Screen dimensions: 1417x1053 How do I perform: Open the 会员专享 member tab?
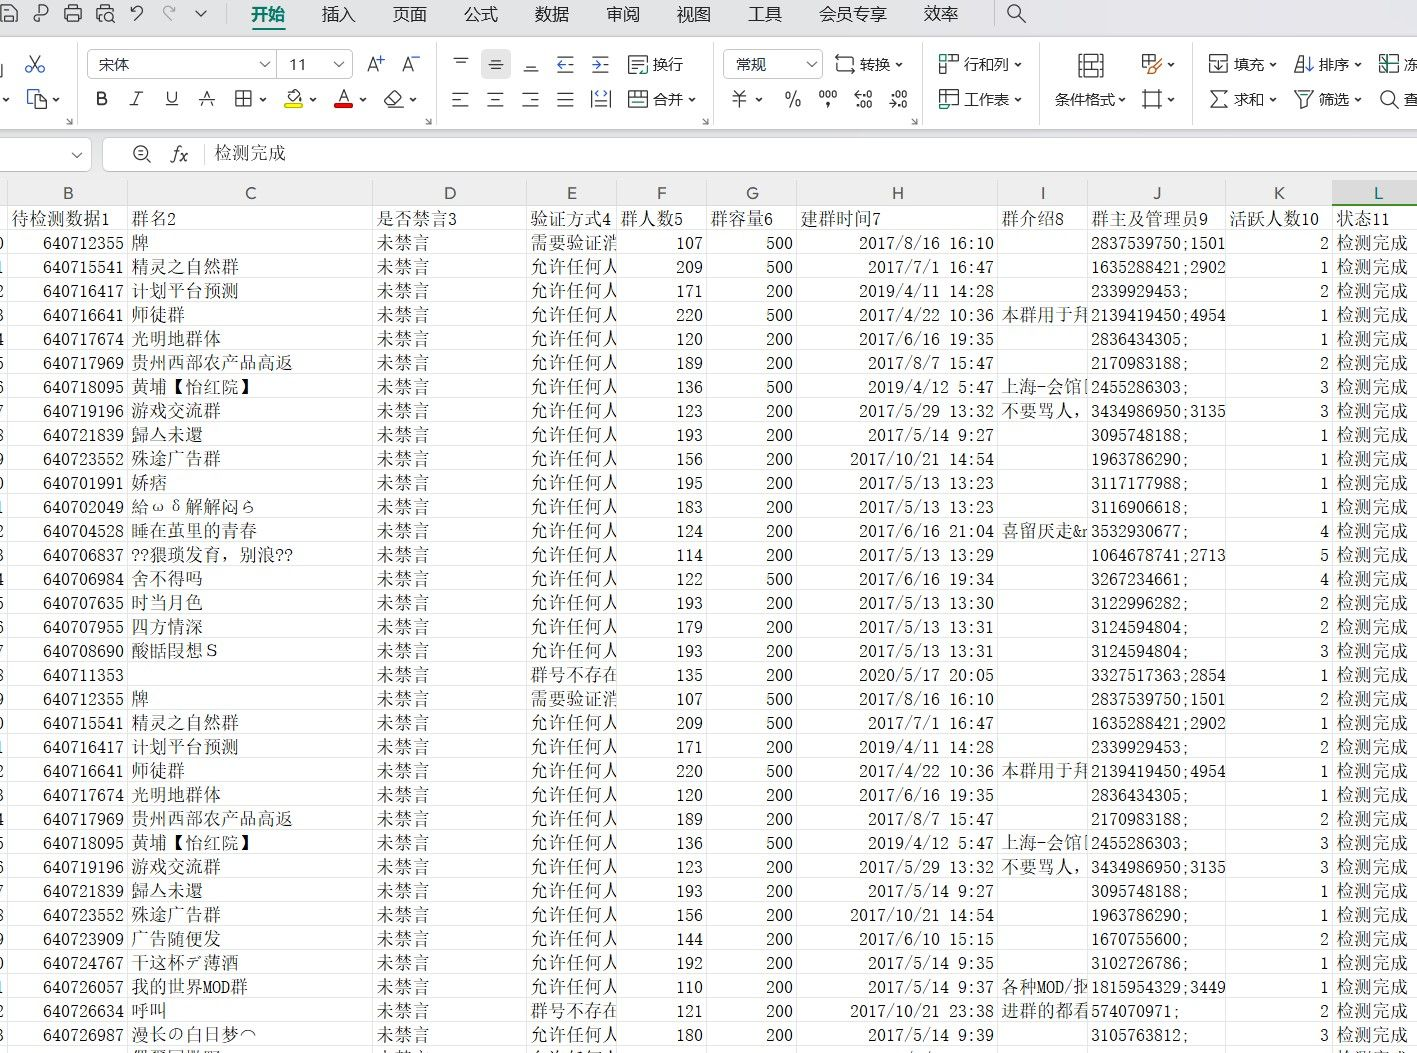[x=852, y=14]
